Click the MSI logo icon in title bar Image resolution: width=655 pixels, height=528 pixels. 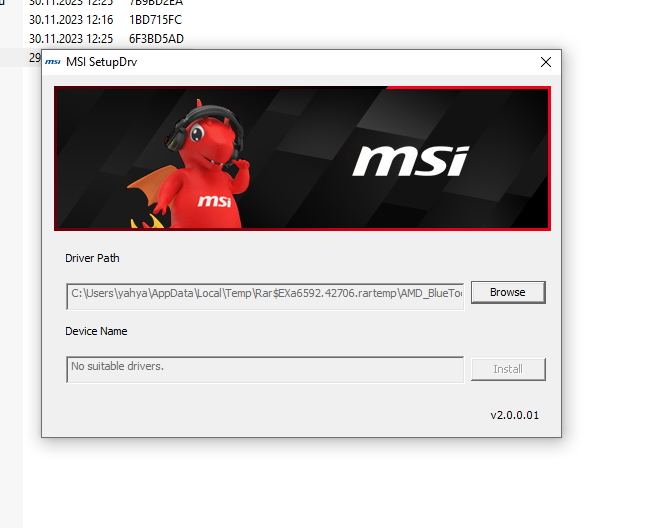53,62
